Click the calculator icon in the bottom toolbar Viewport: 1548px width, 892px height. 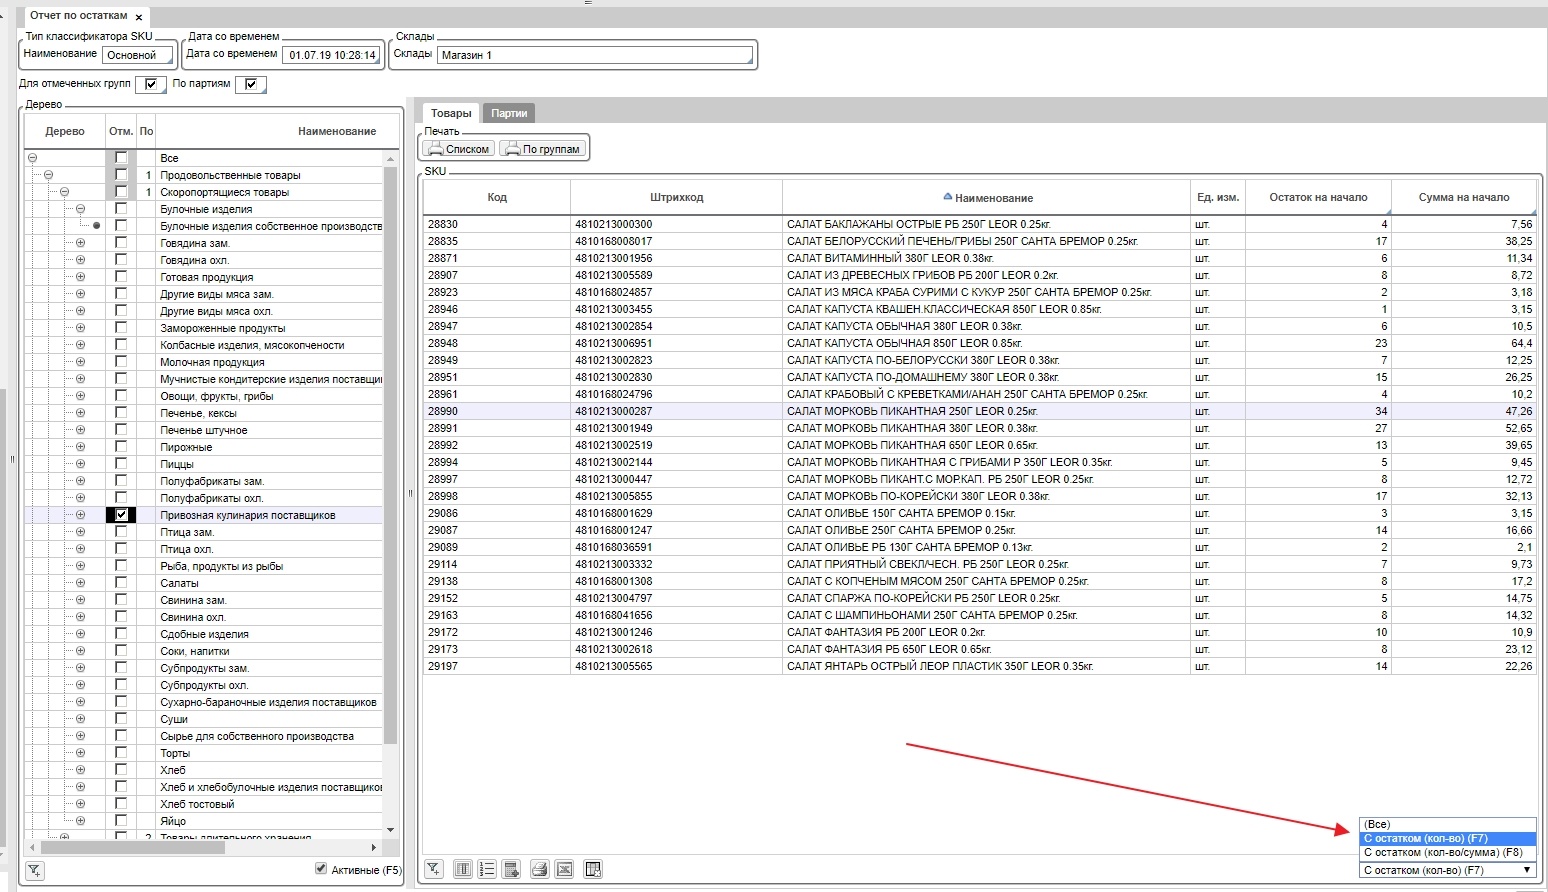(511, 869)
